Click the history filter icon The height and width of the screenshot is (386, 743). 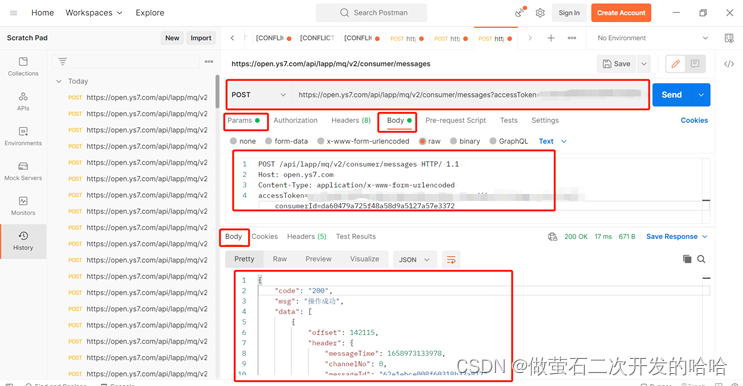click(62, 62)
